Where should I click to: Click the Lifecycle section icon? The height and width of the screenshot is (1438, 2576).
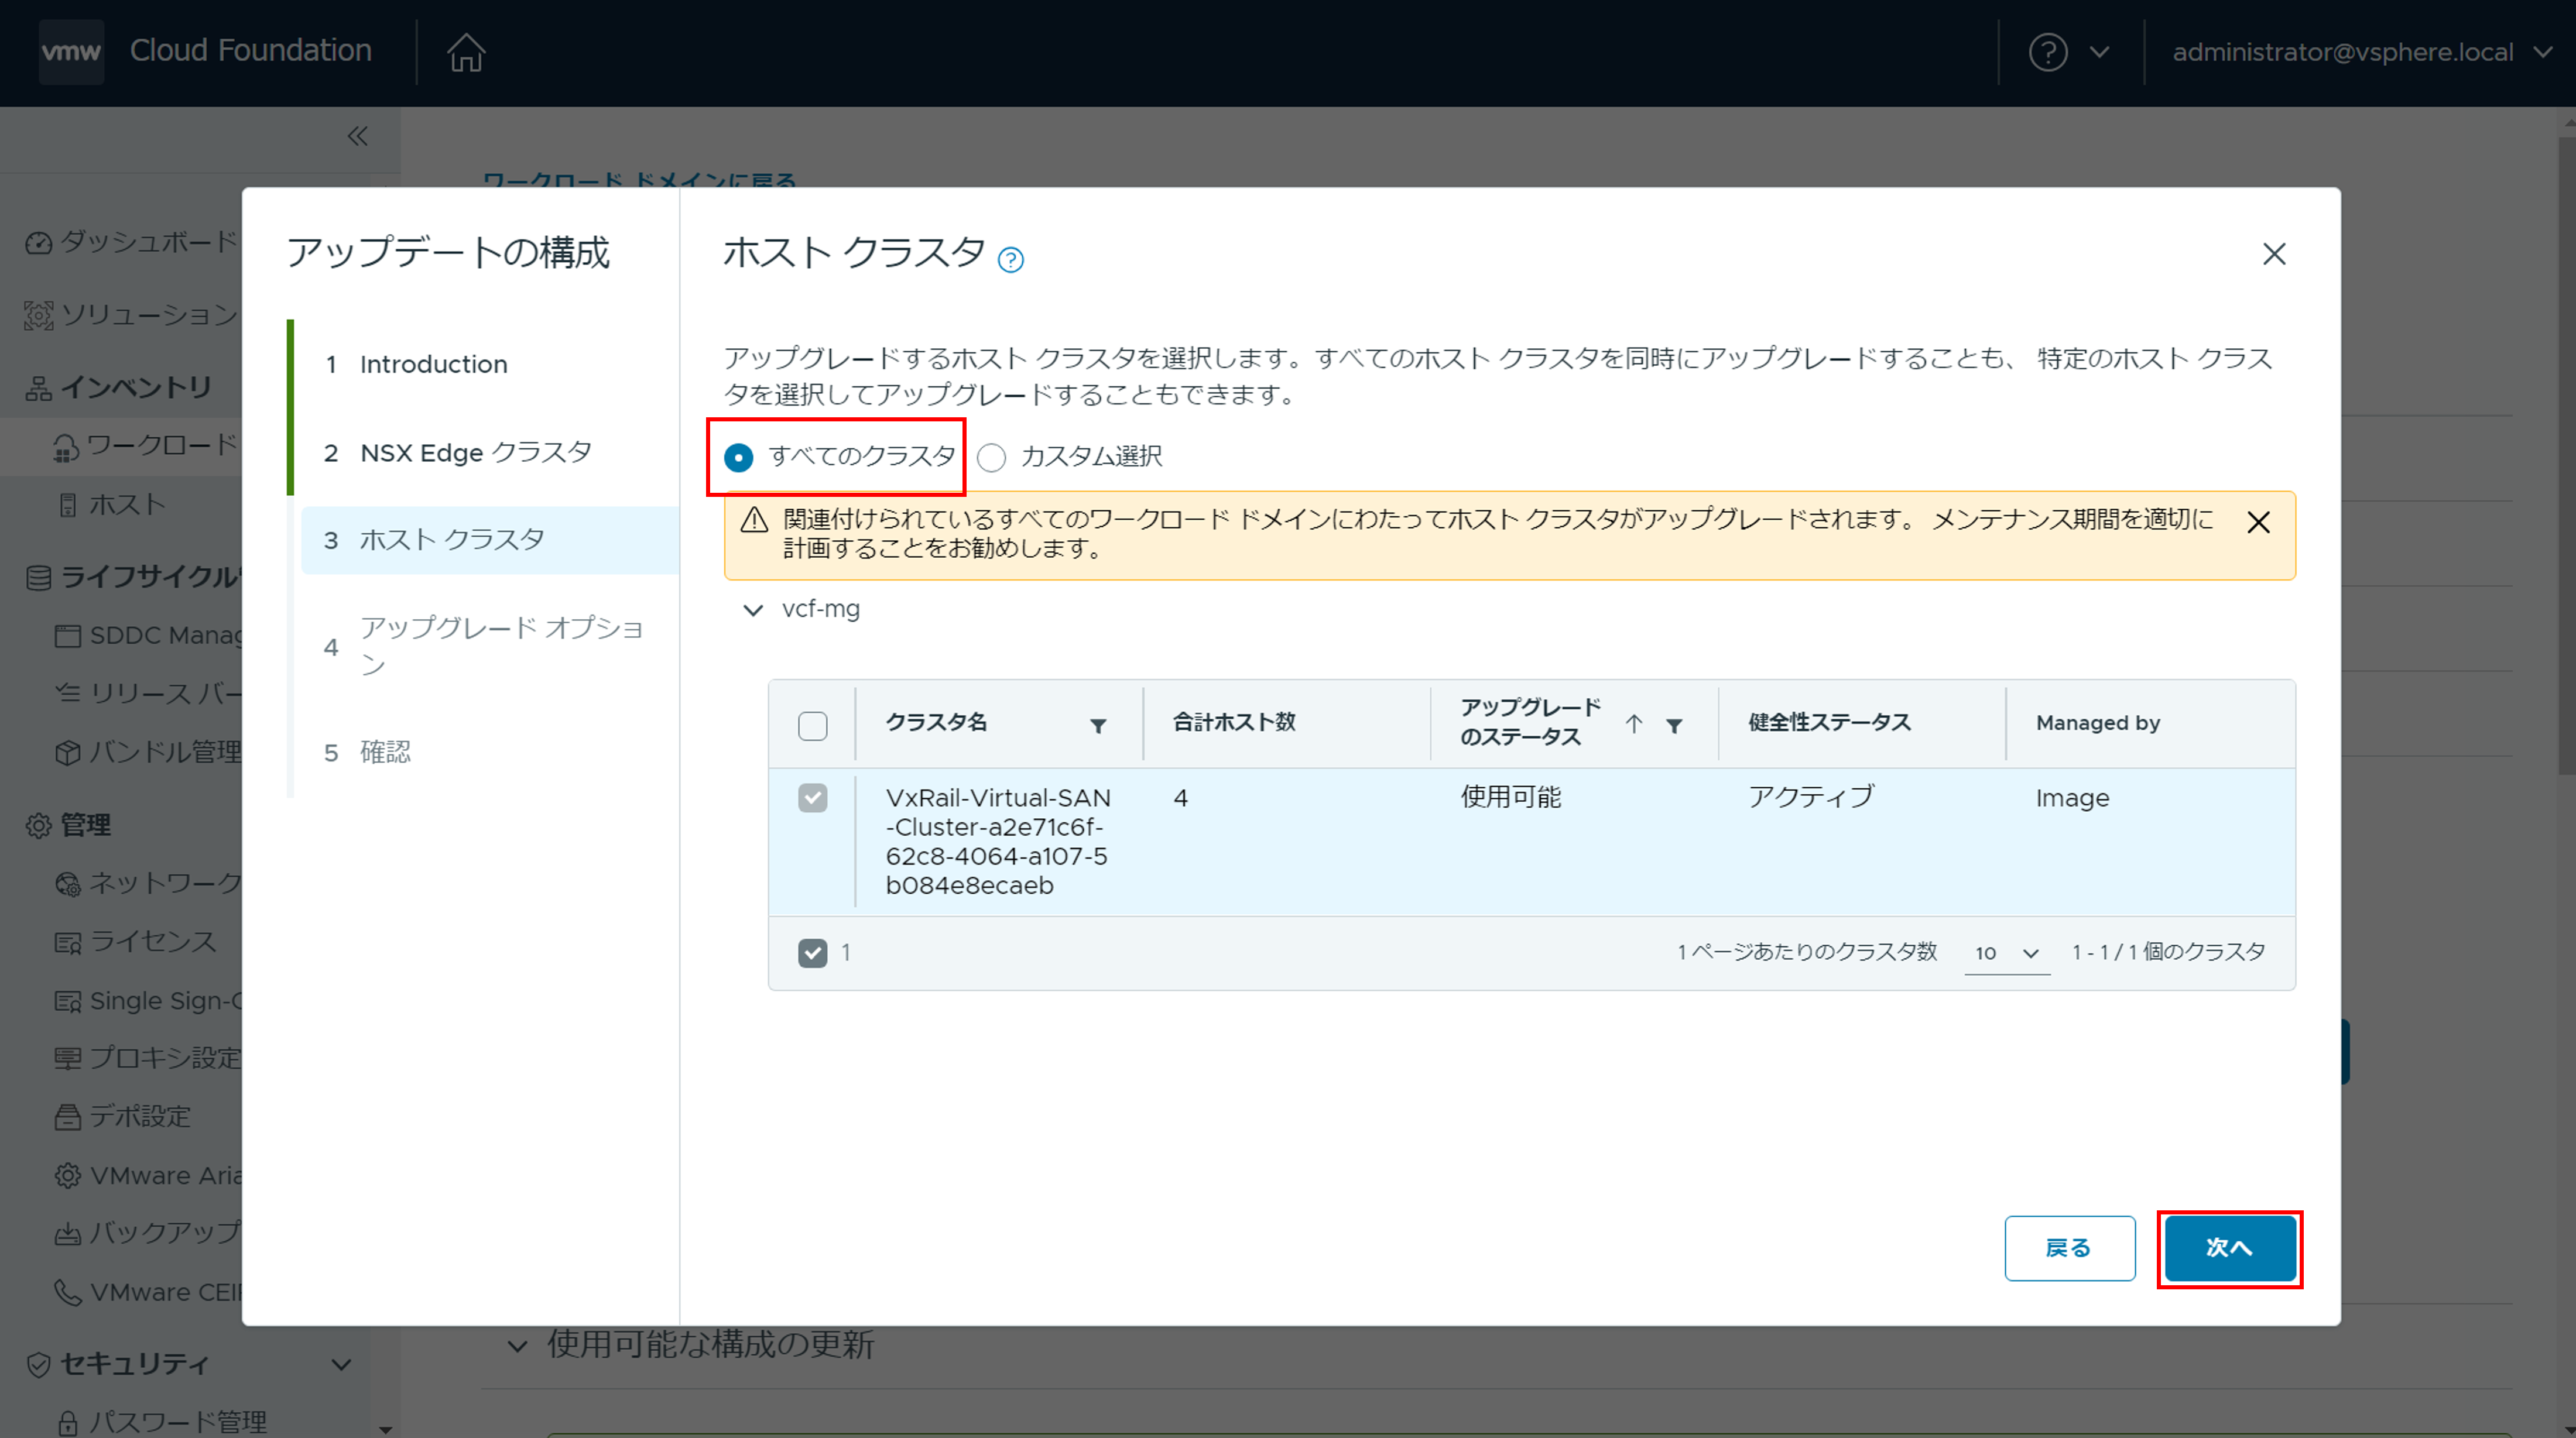38,578
